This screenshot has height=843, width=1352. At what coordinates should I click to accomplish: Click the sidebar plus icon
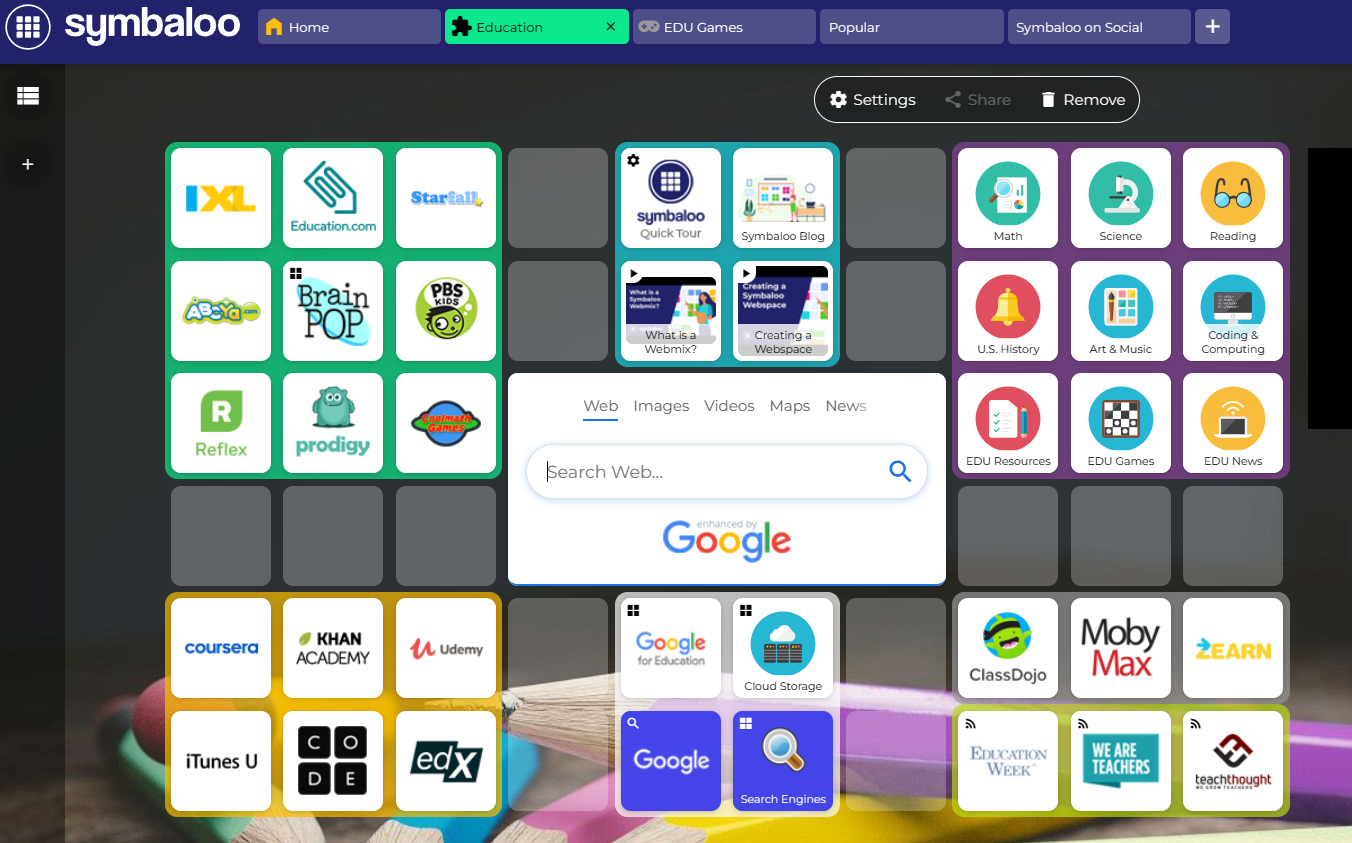[x=28, y=164]
